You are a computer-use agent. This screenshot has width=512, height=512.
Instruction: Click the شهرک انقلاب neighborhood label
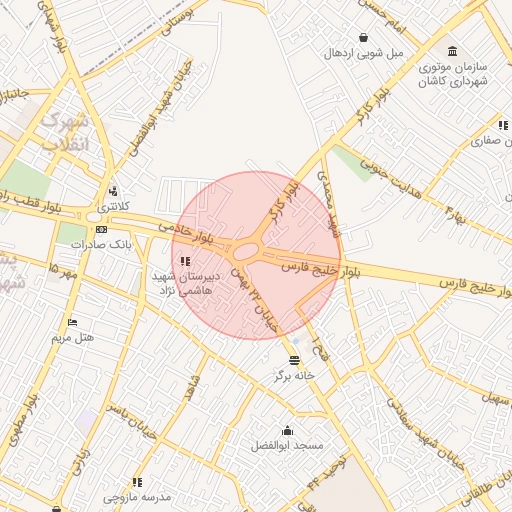coord(65,132)
